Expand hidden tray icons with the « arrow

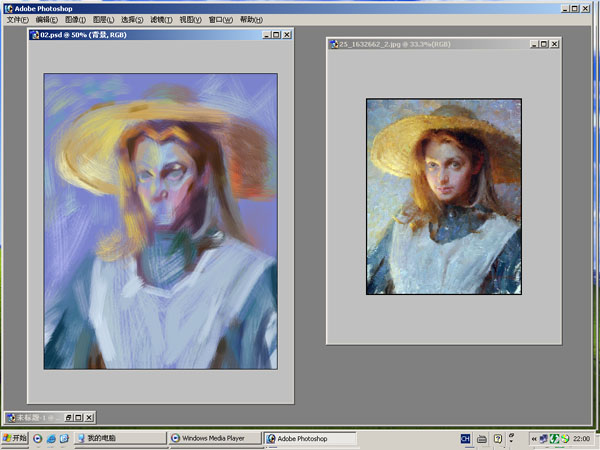(533, 439)
